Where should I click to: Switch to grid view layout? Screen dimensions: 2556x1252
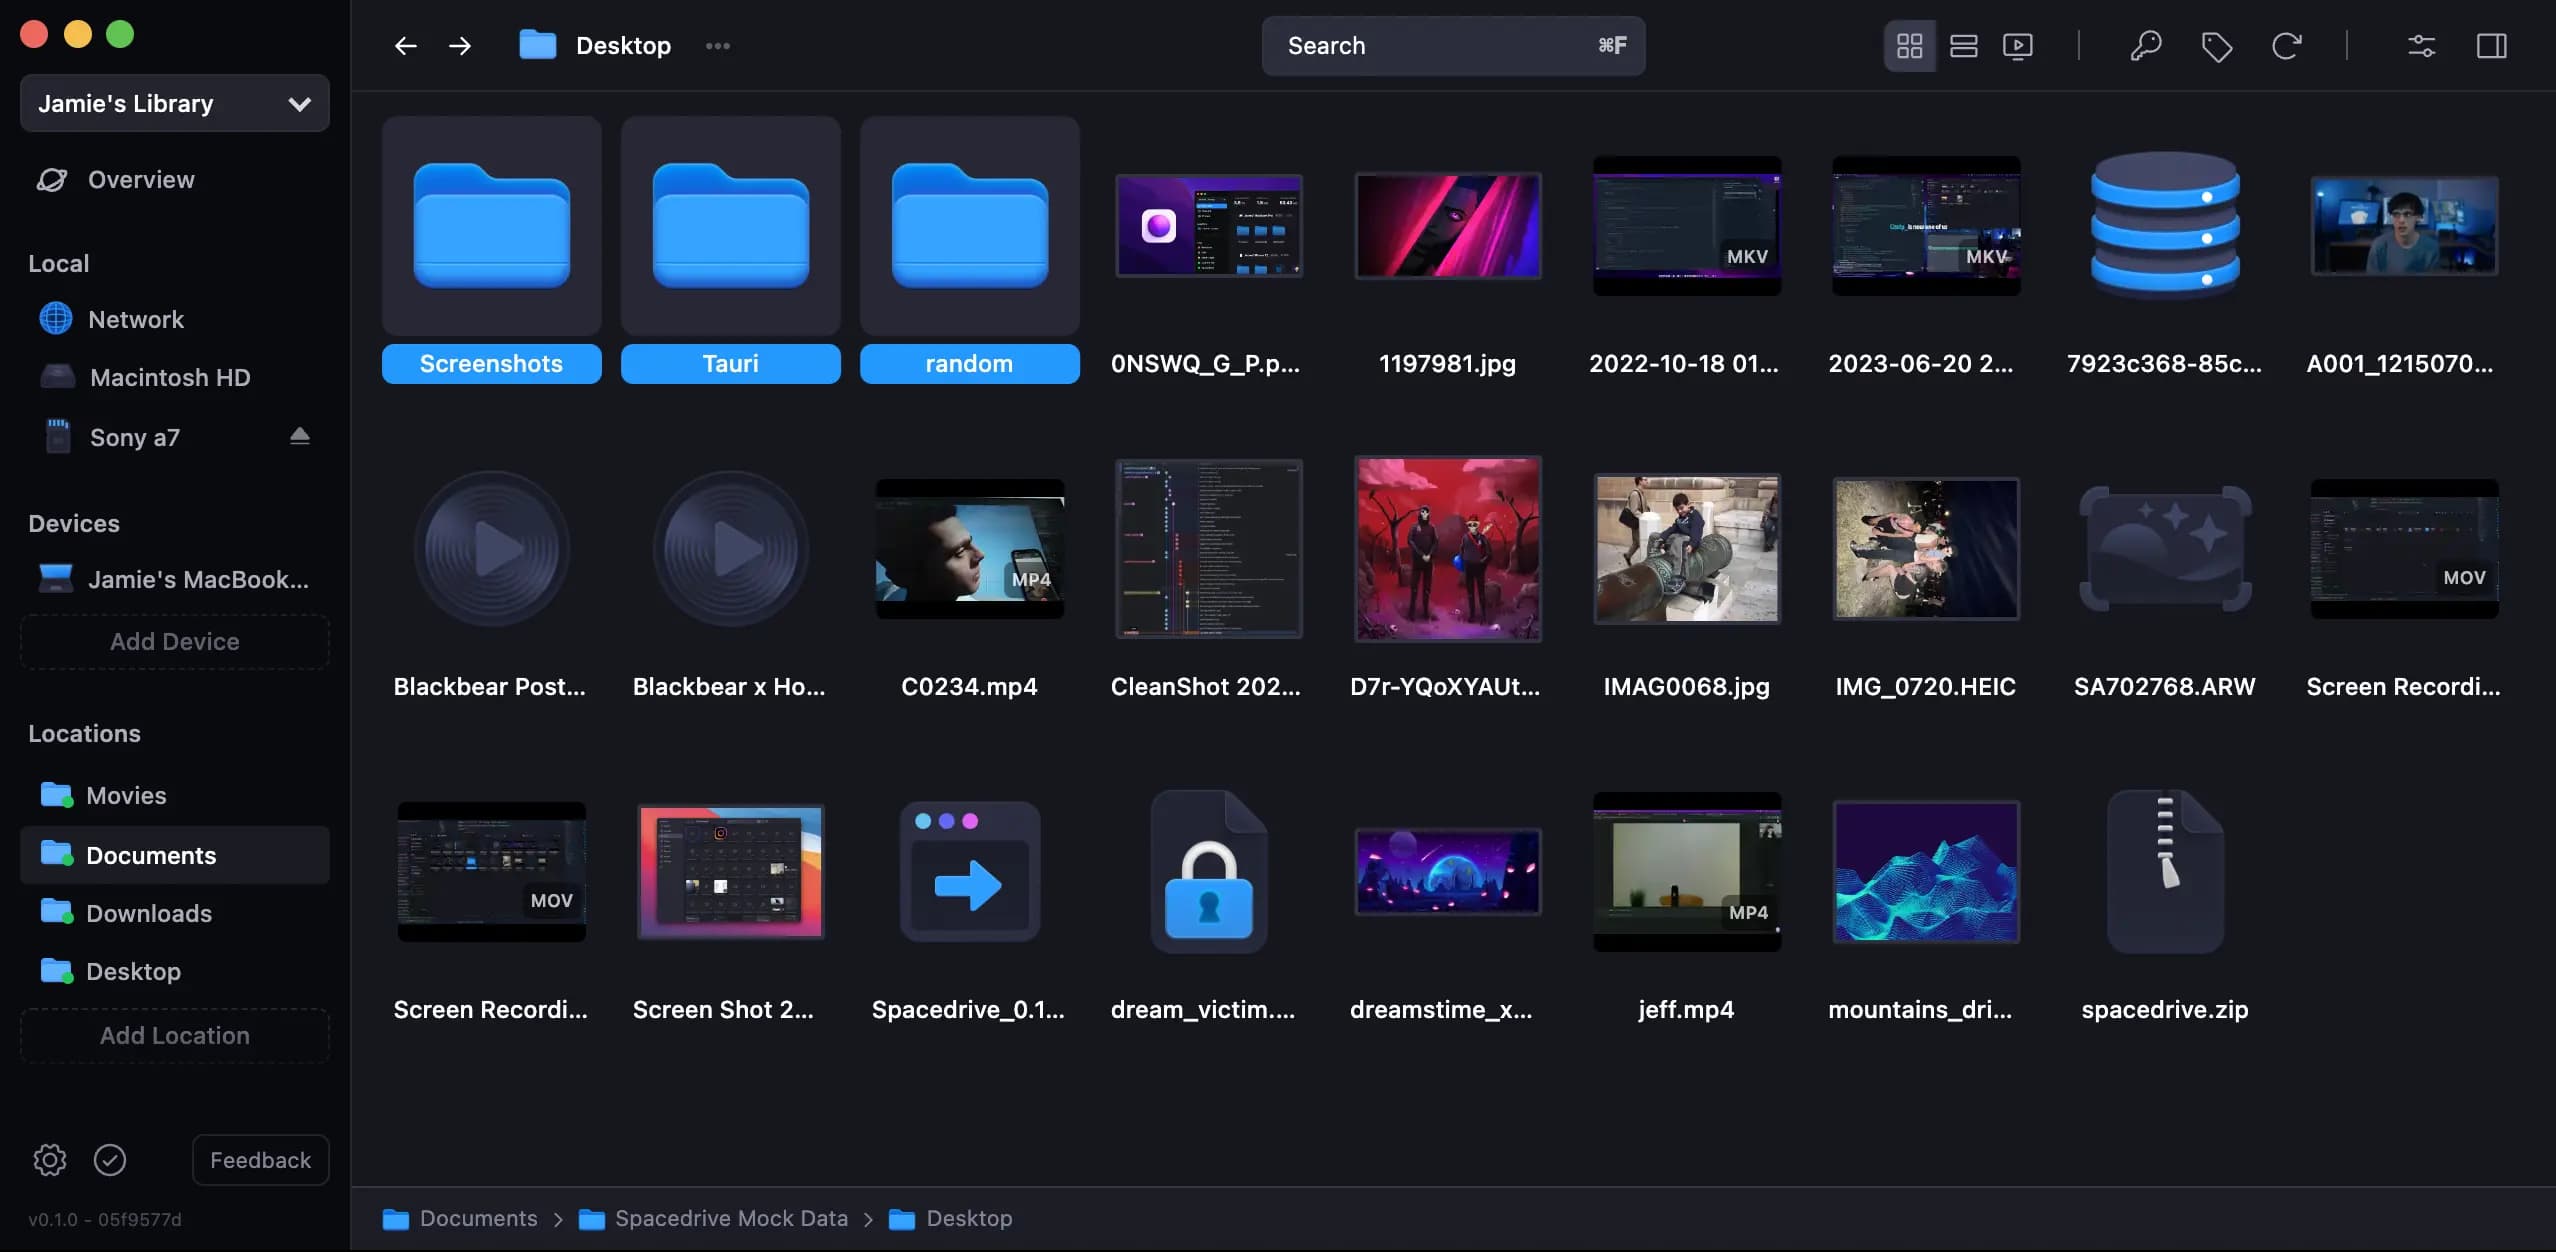coord(1909,46)
